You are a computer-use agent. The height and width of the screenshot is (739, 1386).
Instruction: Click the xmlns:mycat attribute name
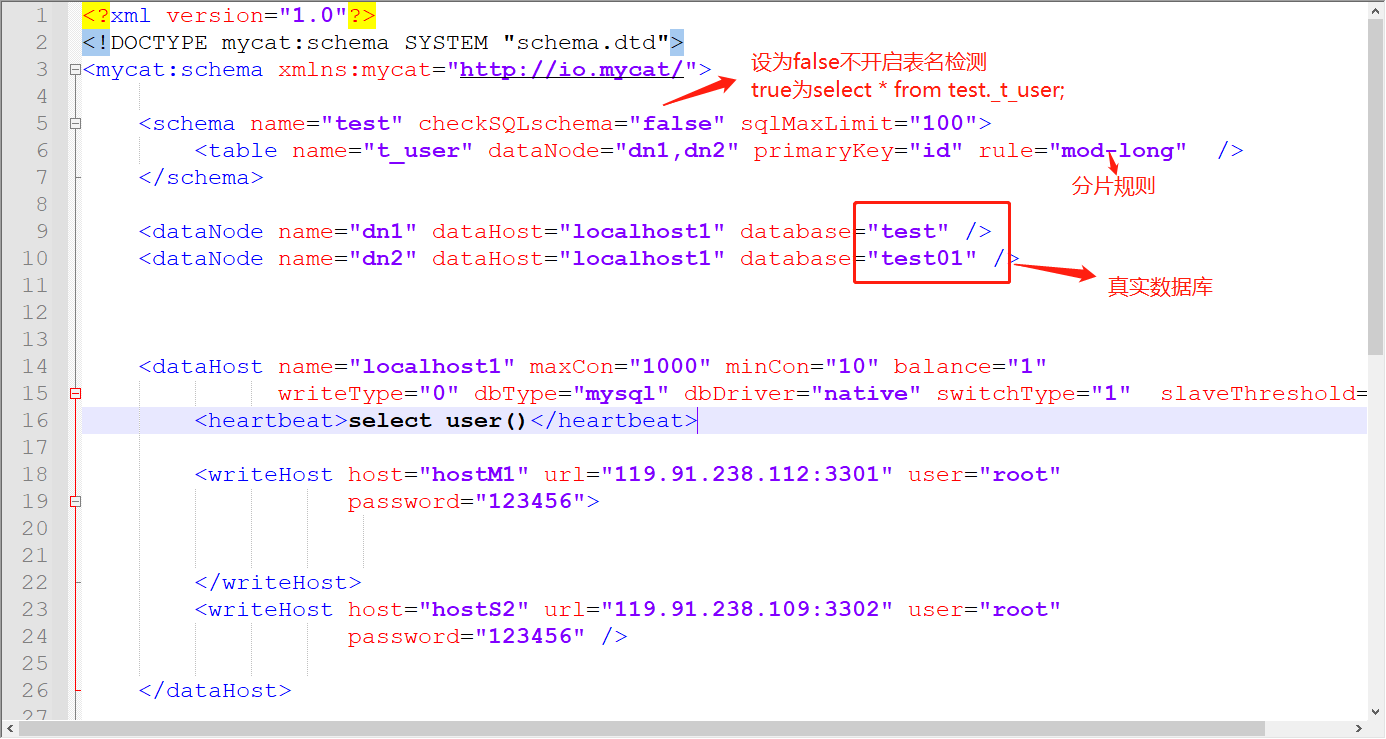pyautogui.click(x=361, y=70)
